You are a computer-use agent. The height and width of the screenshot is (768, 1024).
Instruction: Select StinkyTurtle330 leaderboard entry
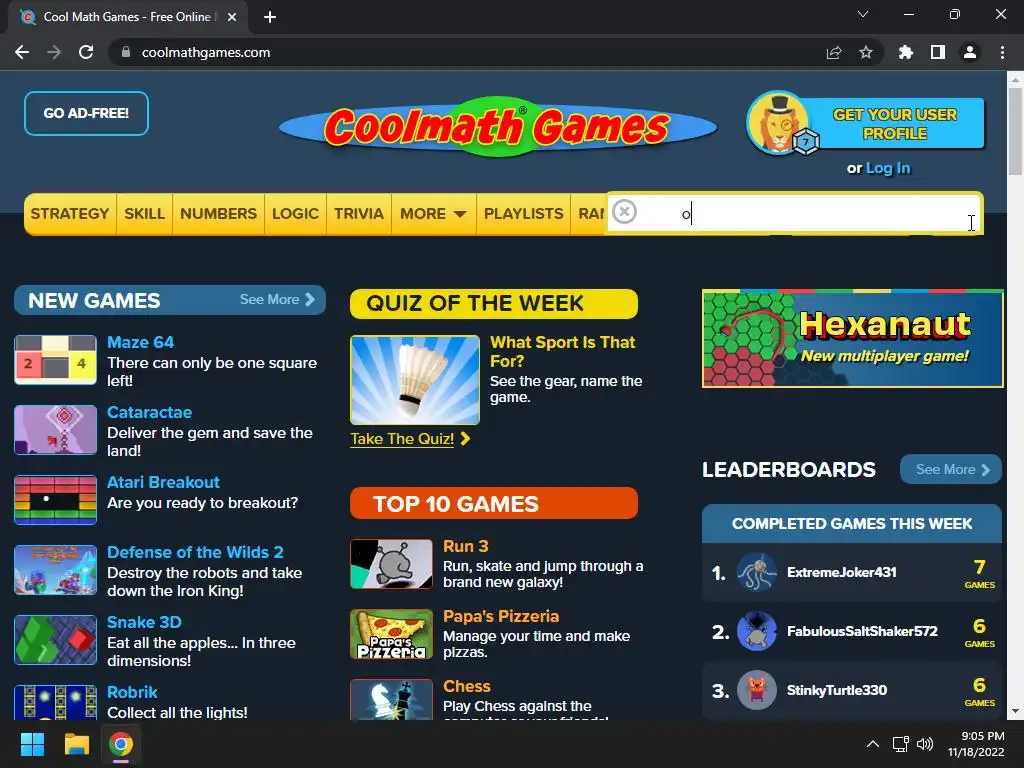tap(852, 690)
